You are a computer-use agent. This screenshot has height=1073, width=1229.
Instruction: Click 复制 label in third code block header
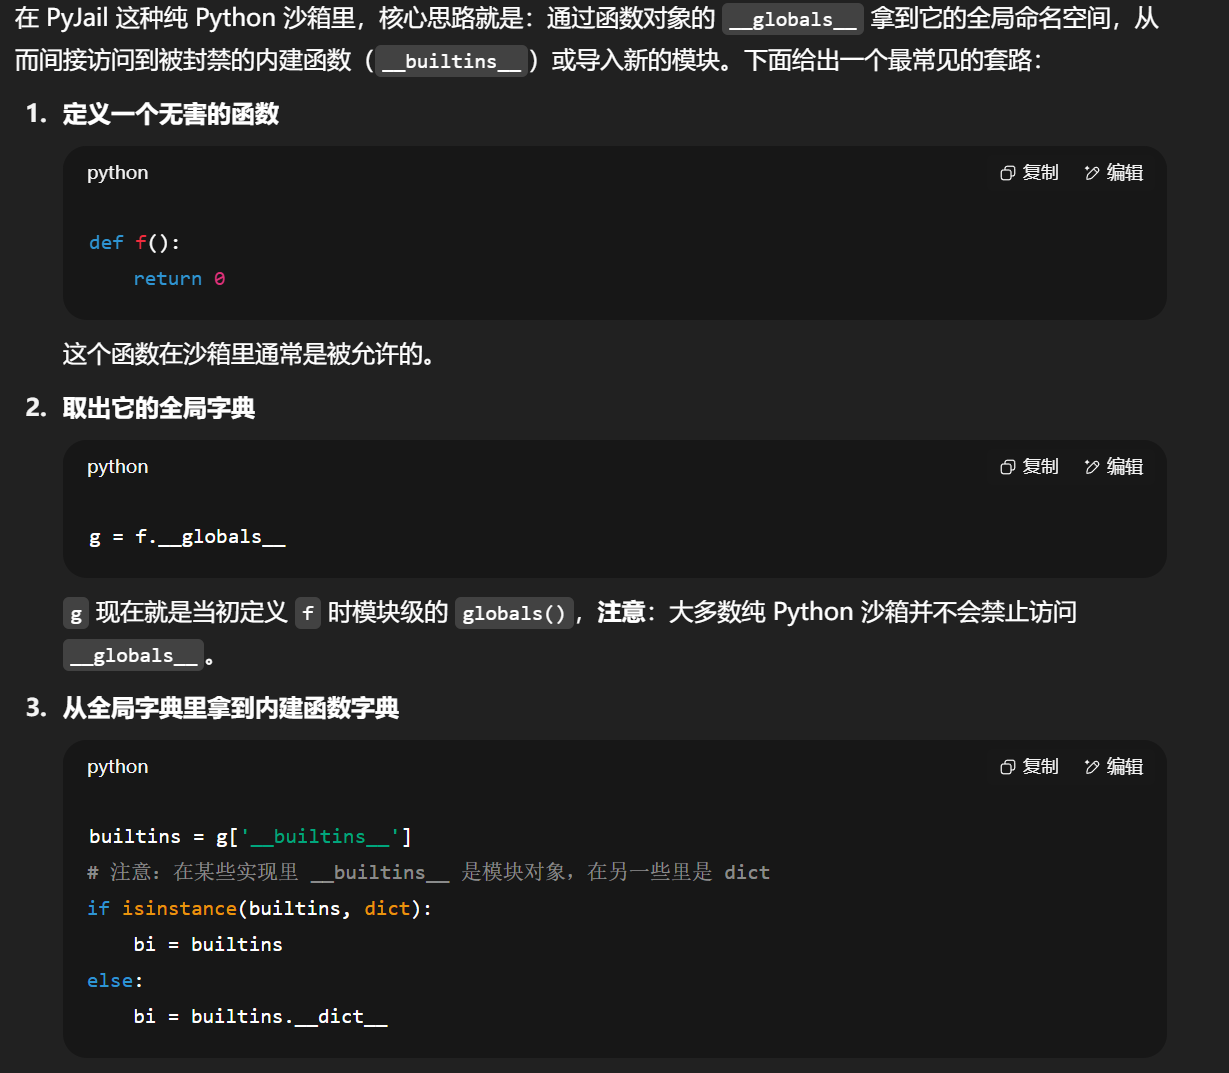coord(1040,767)
